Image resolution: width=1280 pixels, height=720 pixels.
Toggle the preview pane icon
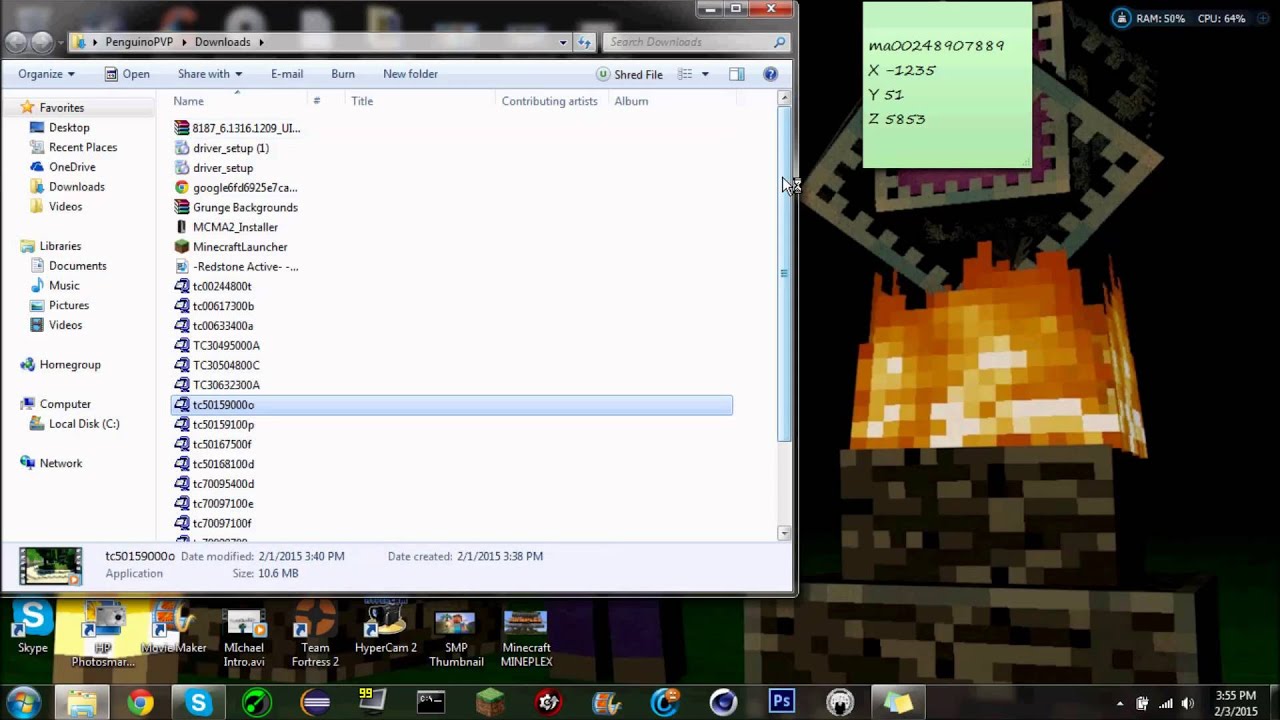(x=737, y=74)
